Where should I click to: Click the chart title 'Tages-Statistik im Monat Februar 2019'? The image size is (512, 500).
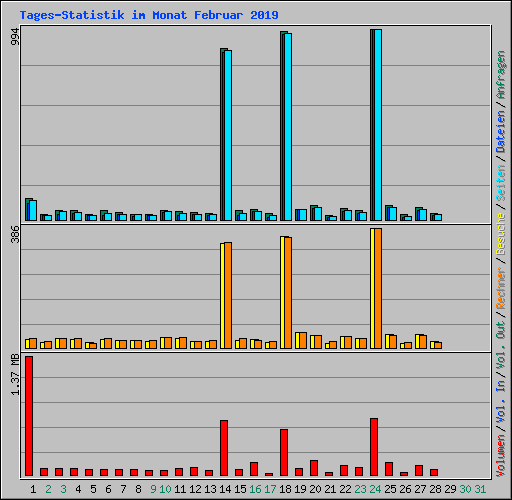point(149,15)
